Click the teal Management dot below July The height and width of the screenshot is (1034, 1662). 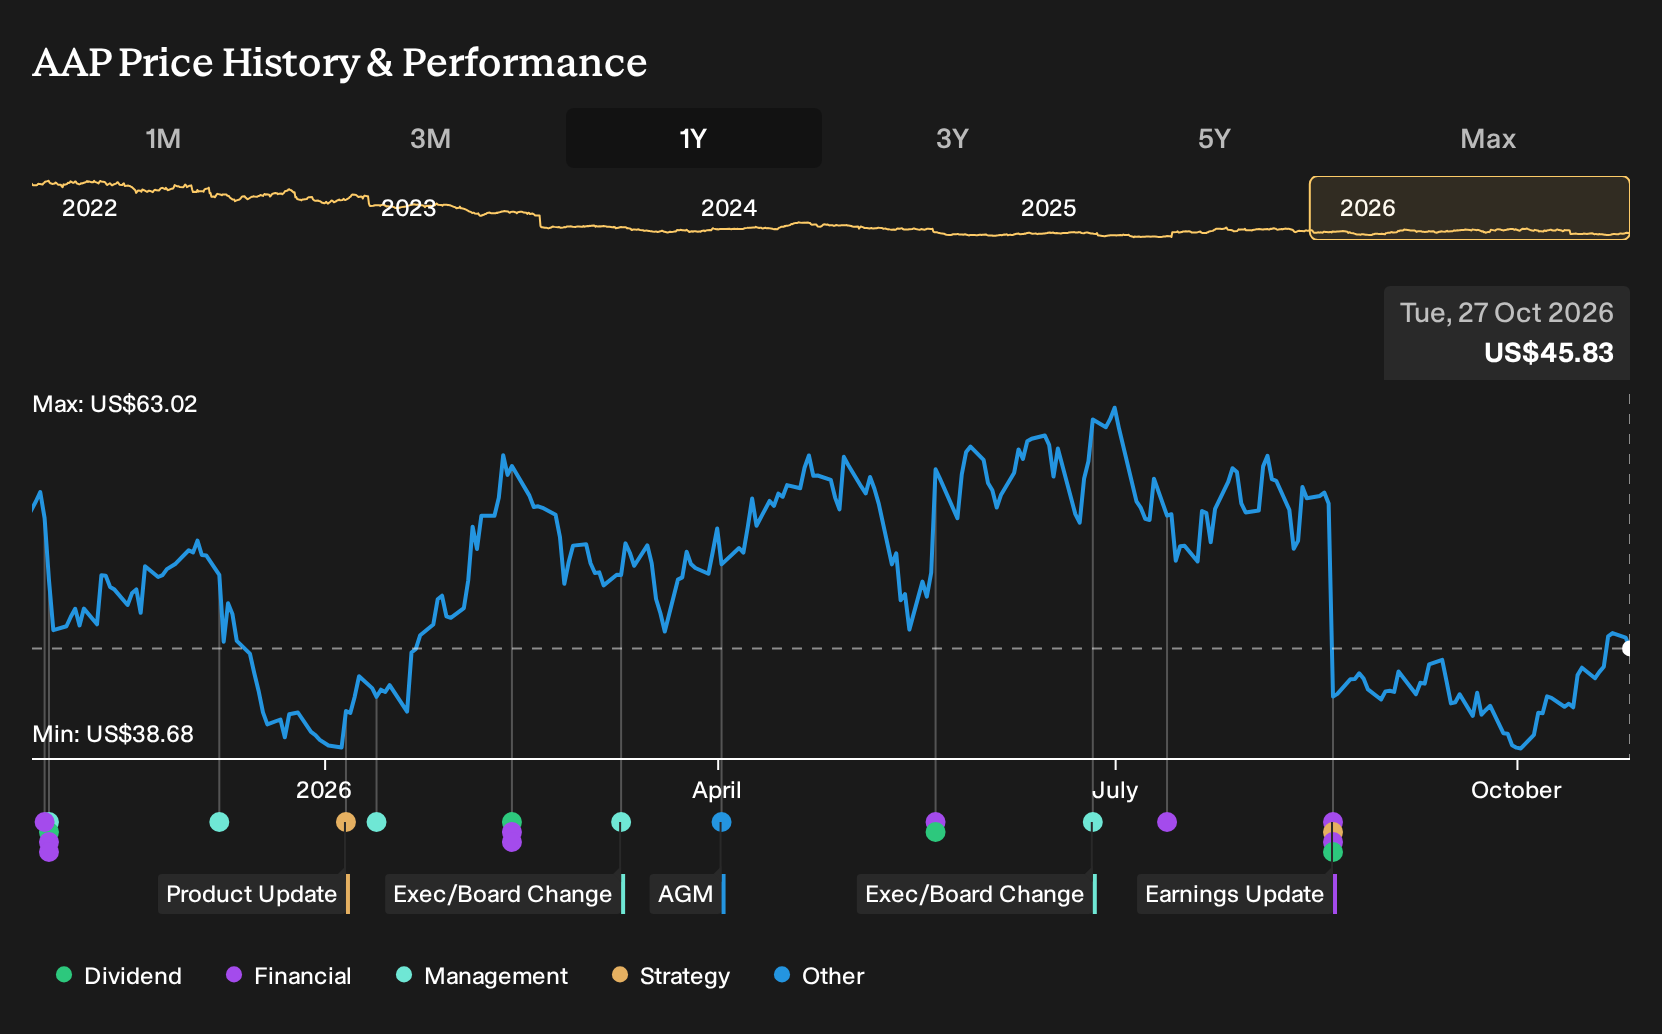1093,822
